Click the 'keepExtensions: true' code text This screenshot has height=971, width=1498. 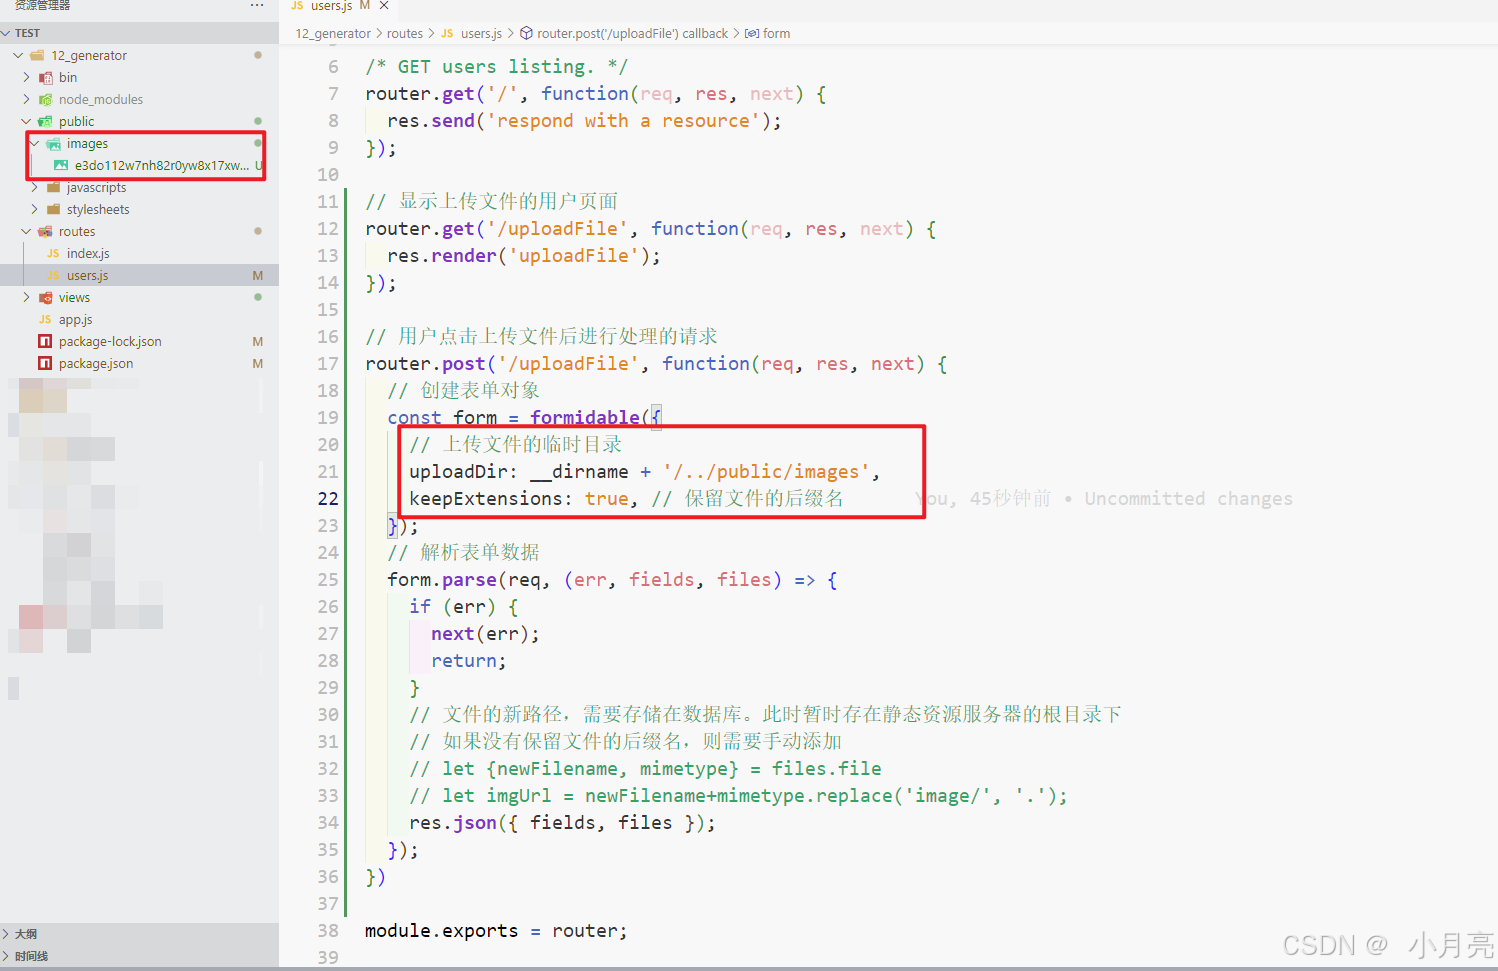(519, 498)
